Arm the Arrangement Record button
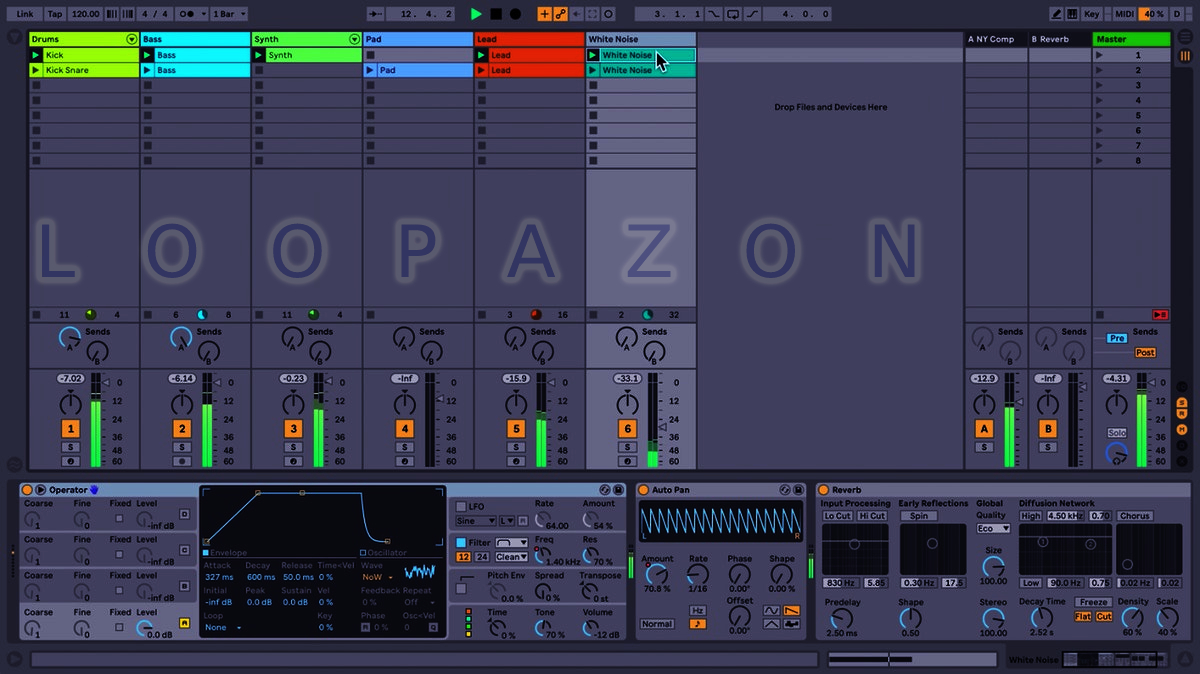The width and height of the screenshot is (1200, 674). click(516, 14)
